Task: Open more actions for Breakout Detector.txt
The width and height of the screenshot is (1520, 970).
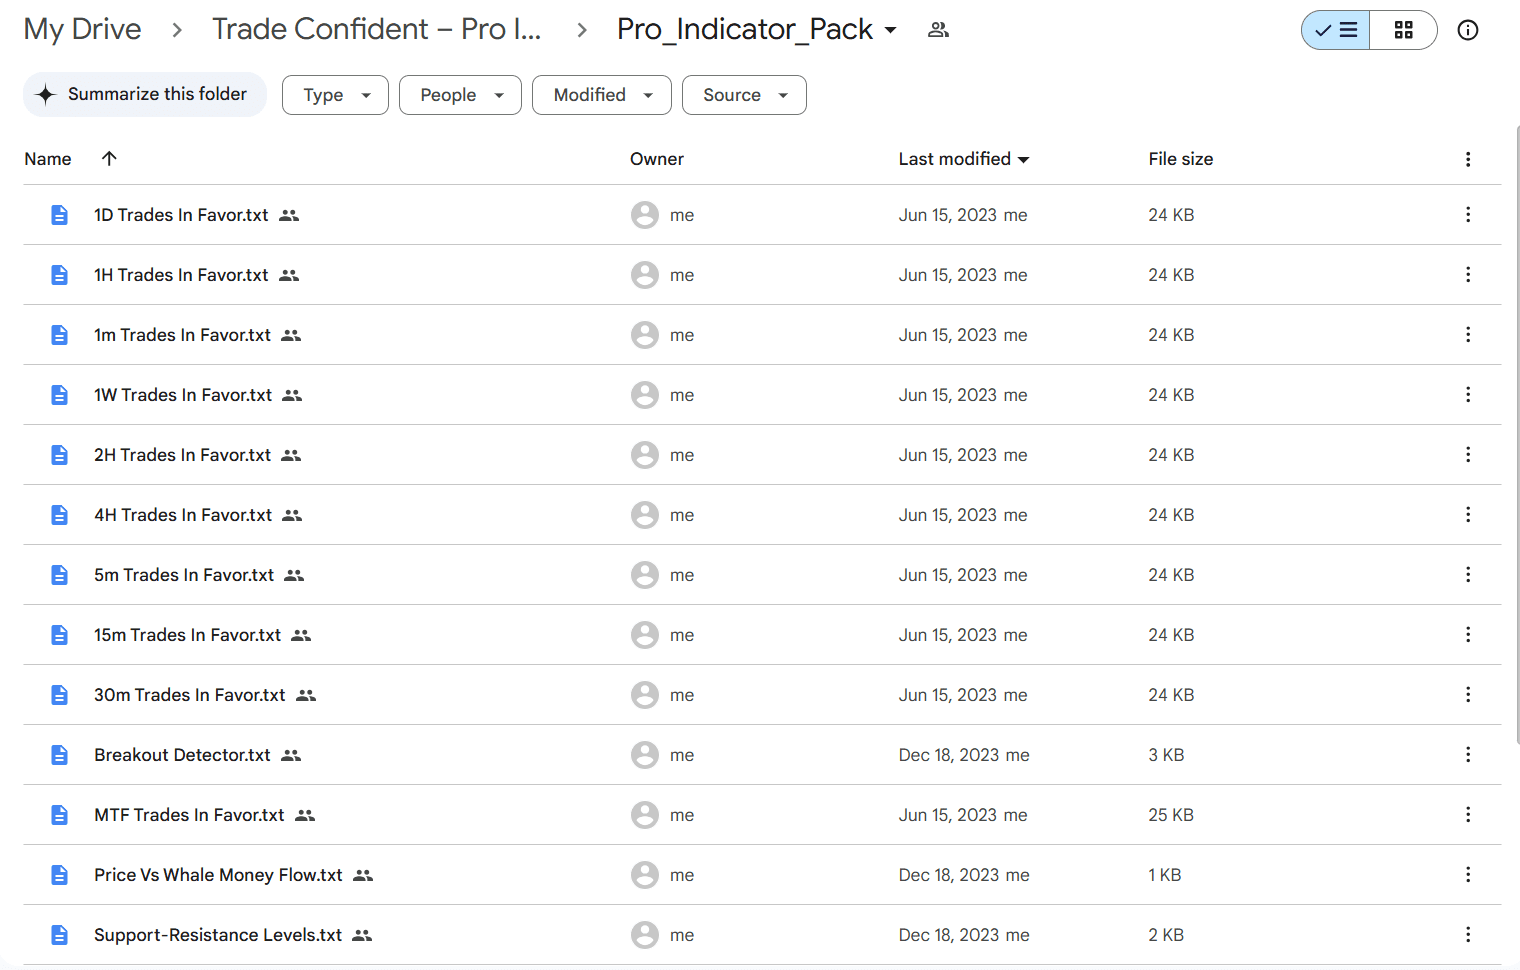Action: (1467, 755)
